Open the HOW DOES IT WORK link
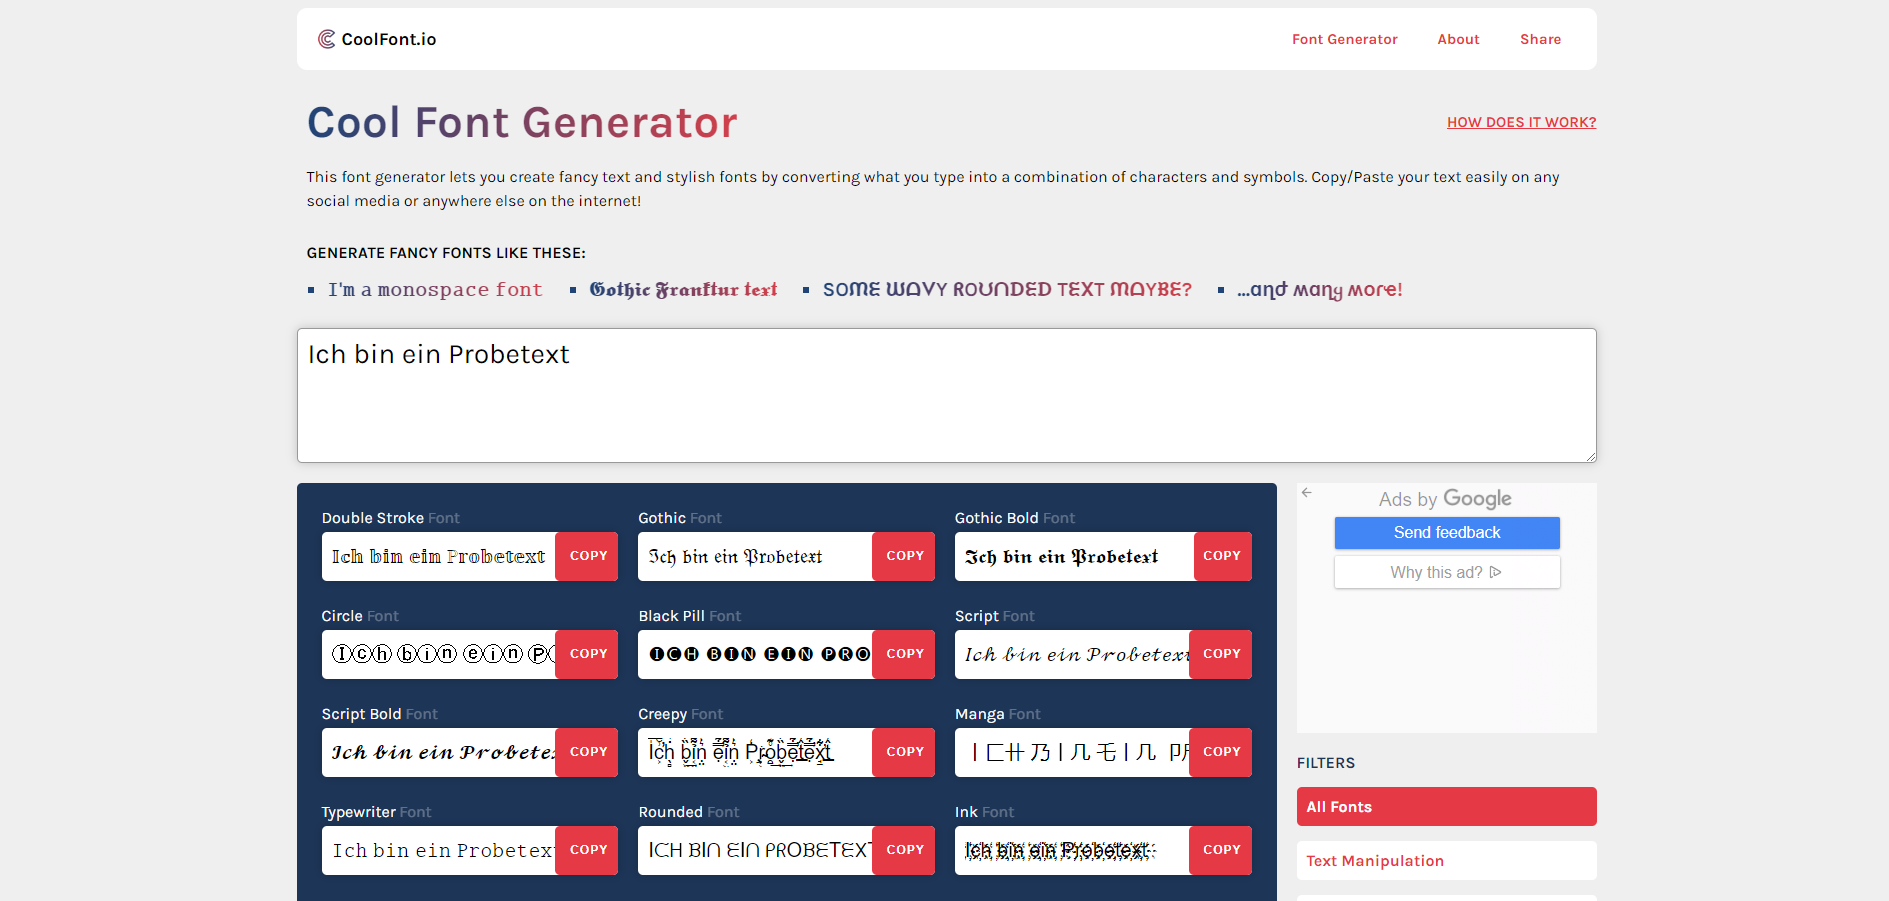The width and height of the screenshot is (1889, 901). point(1521,121)
